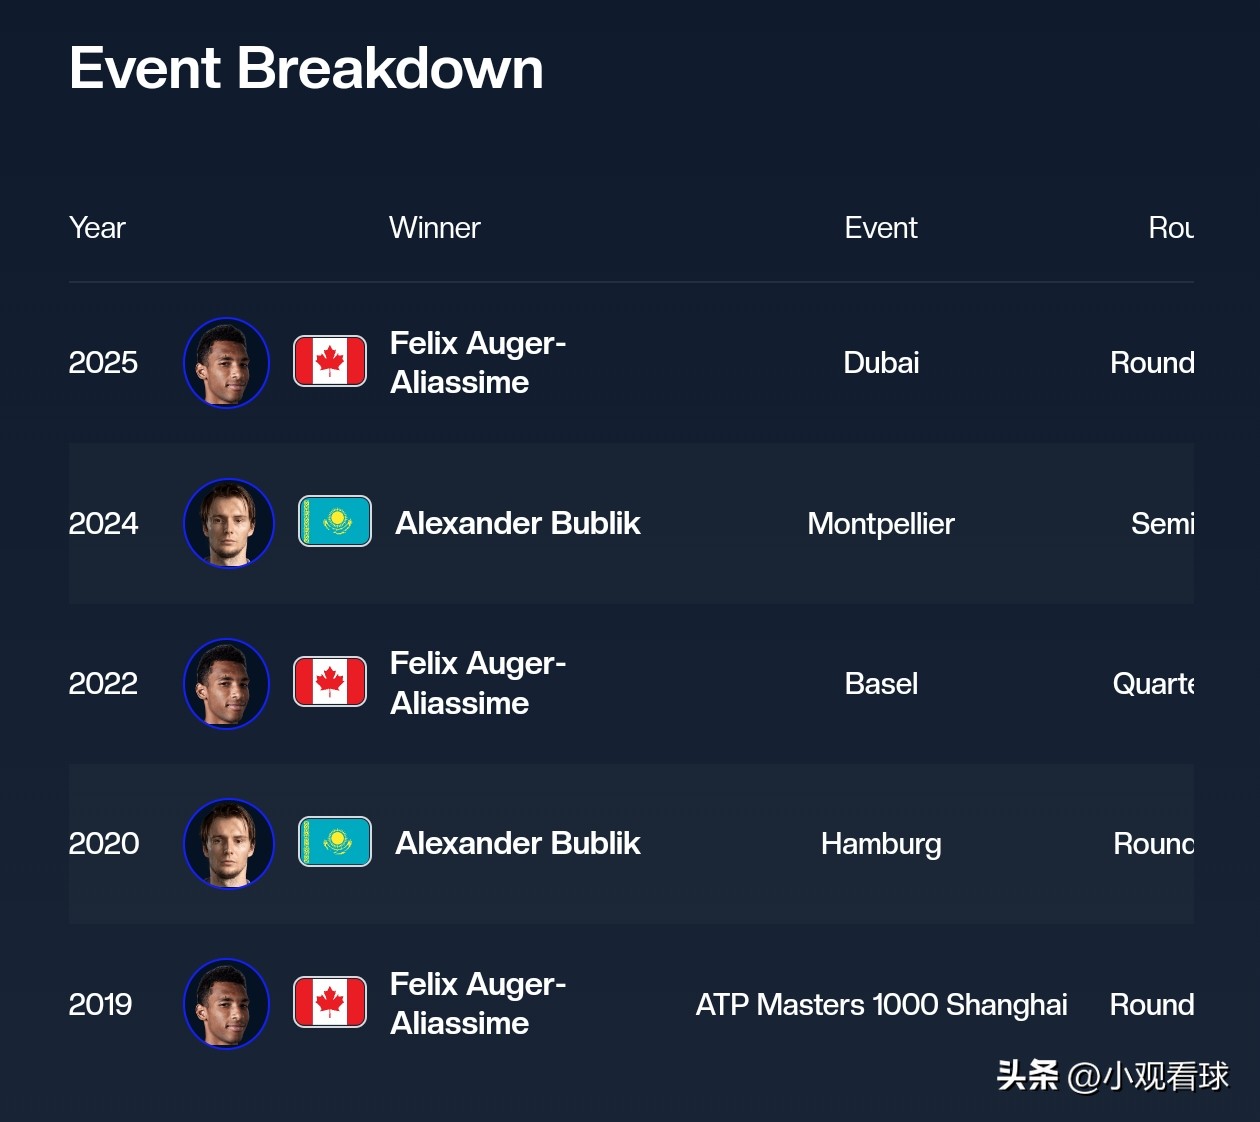Click Bublik's player photo in 2020 row
1260x1122 pixels.
(229, 843)
